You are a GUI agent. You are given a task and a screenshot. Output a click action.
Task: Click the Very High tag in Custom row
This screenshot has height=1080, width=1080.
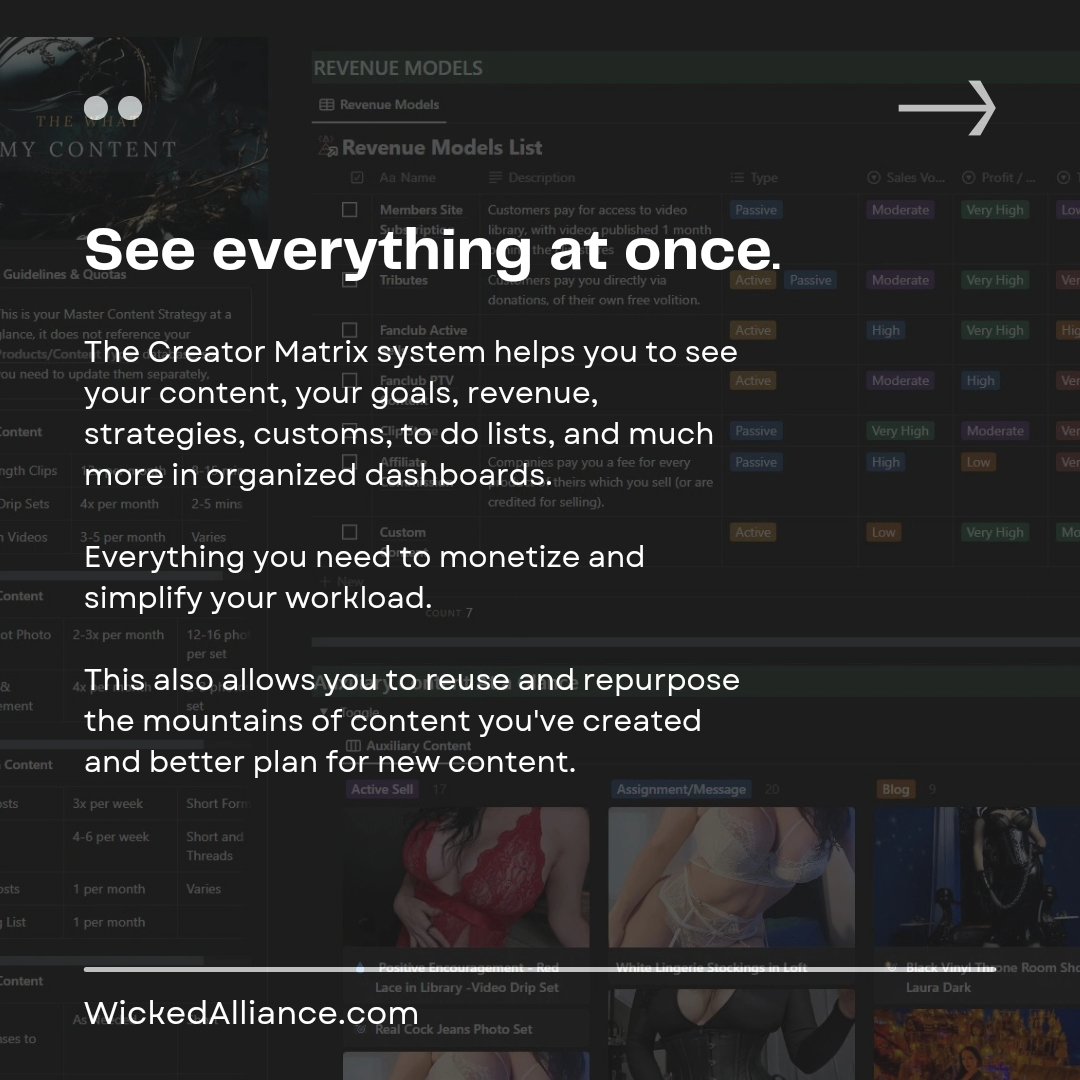tap(995, 532)
